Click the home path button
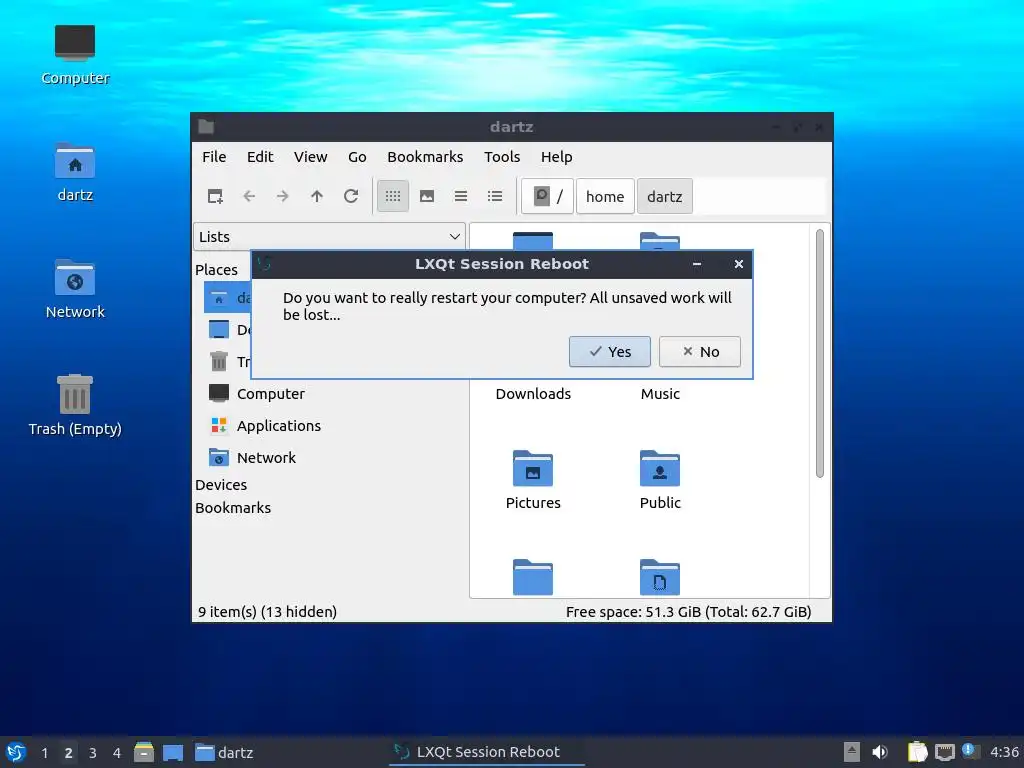 click(x=605, y=196)
